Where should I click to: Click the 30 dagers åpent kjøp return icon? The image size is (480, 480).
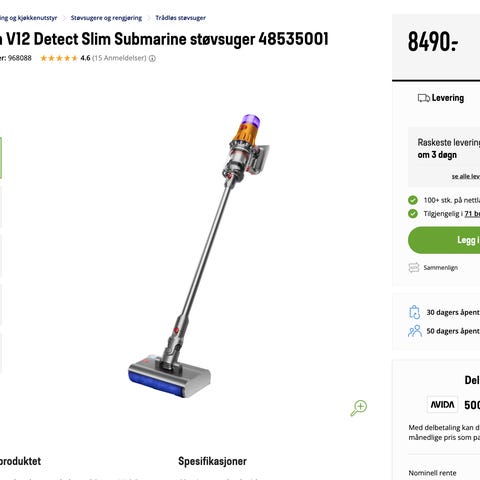coord(414,312)
